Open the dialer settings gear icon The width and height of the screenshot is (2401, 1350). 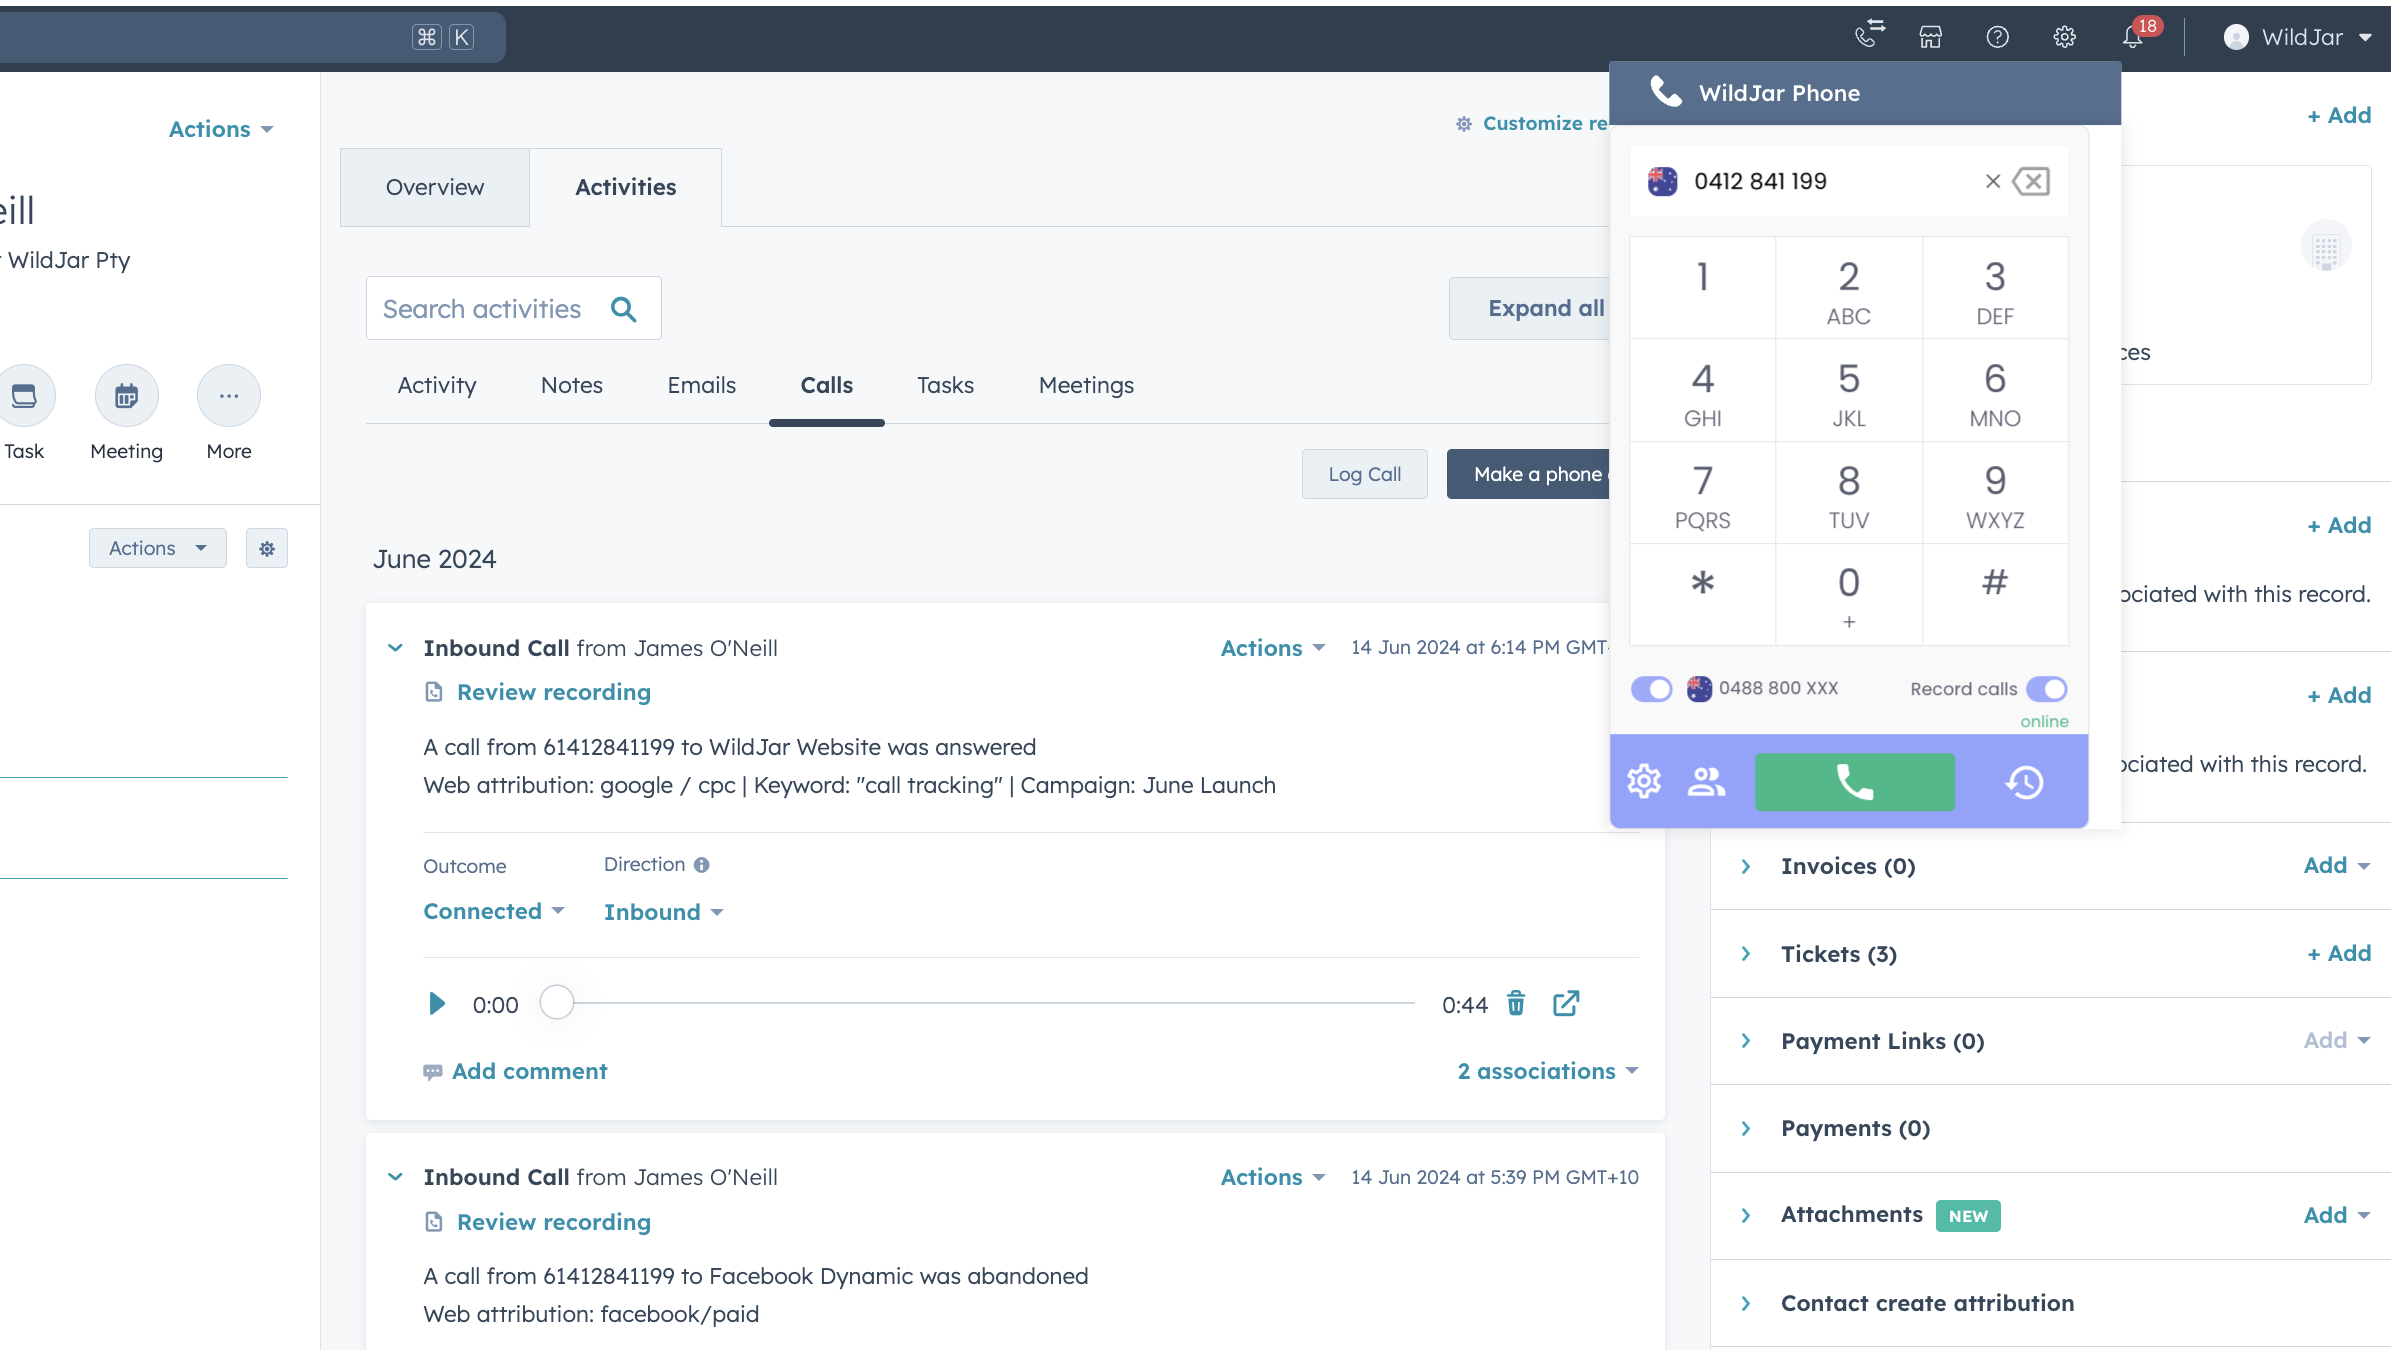point(1643,782)
